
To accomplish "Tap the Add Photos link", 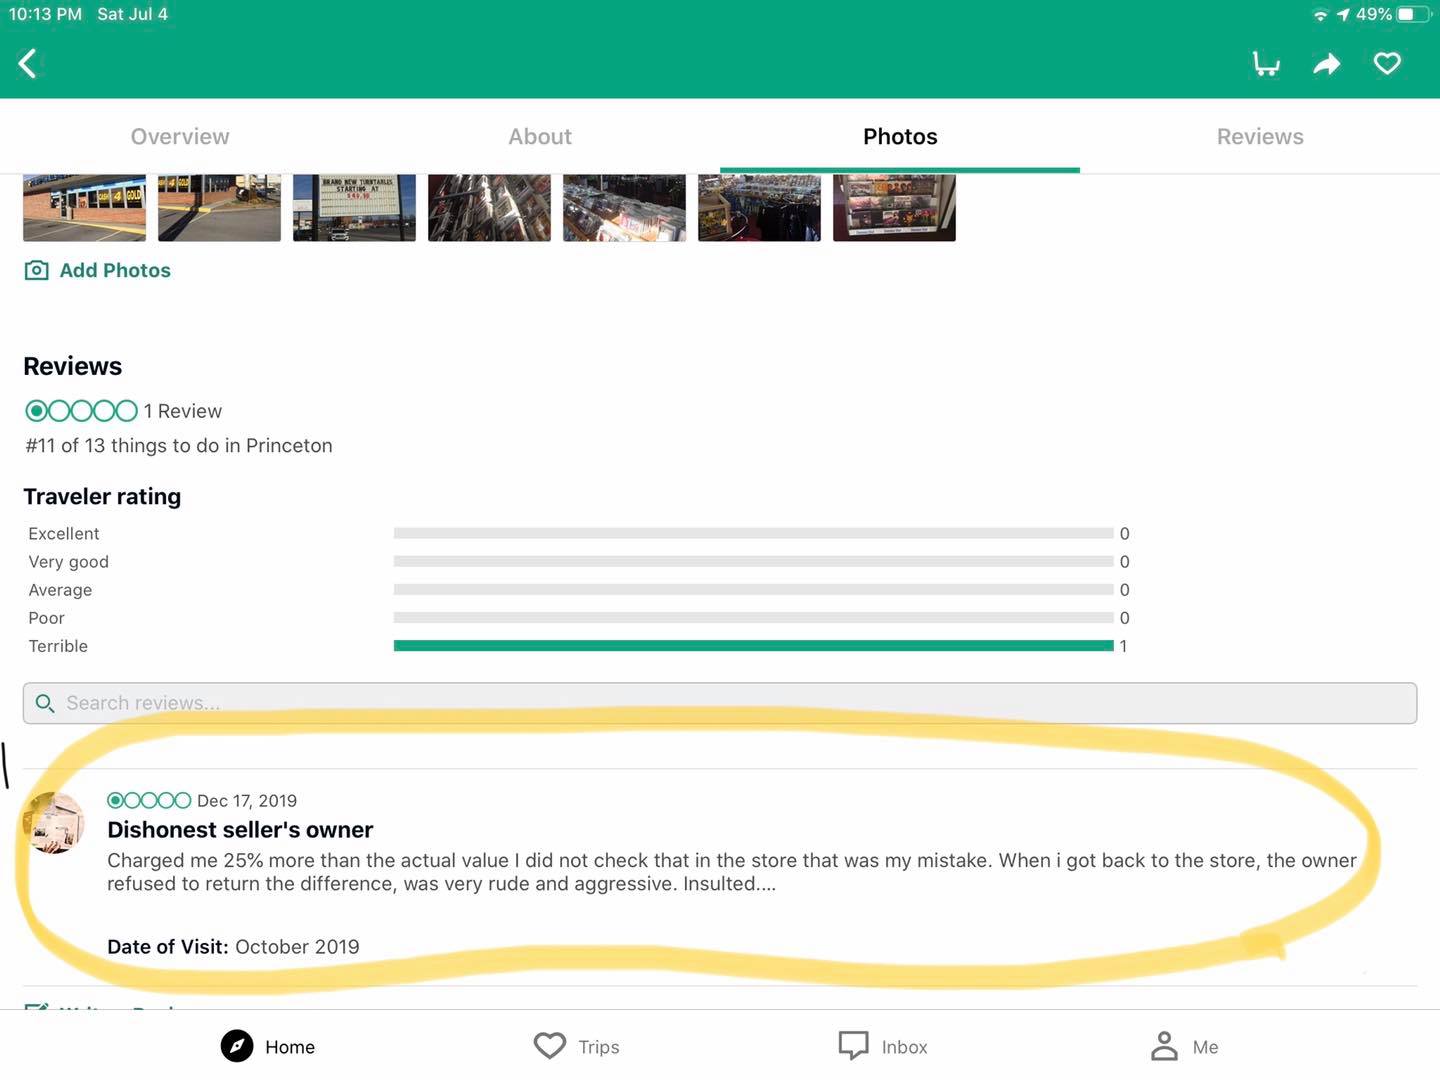I will [115, 270].
